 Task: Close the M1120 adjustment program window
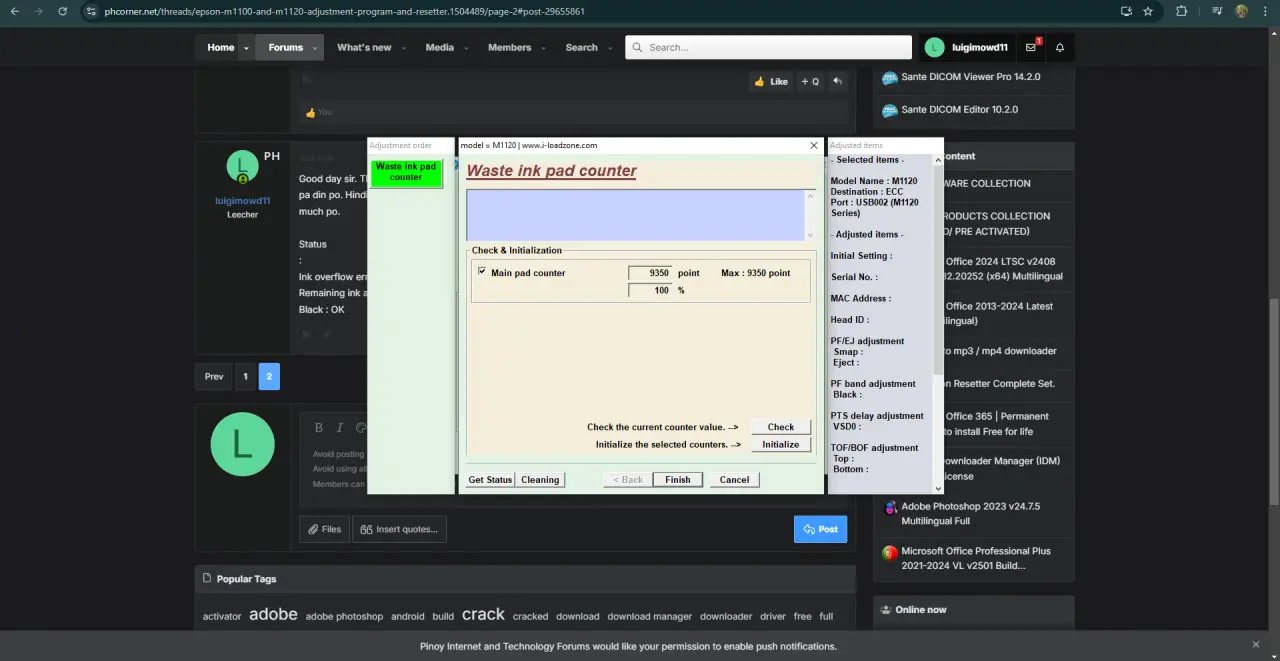(813, 145)
